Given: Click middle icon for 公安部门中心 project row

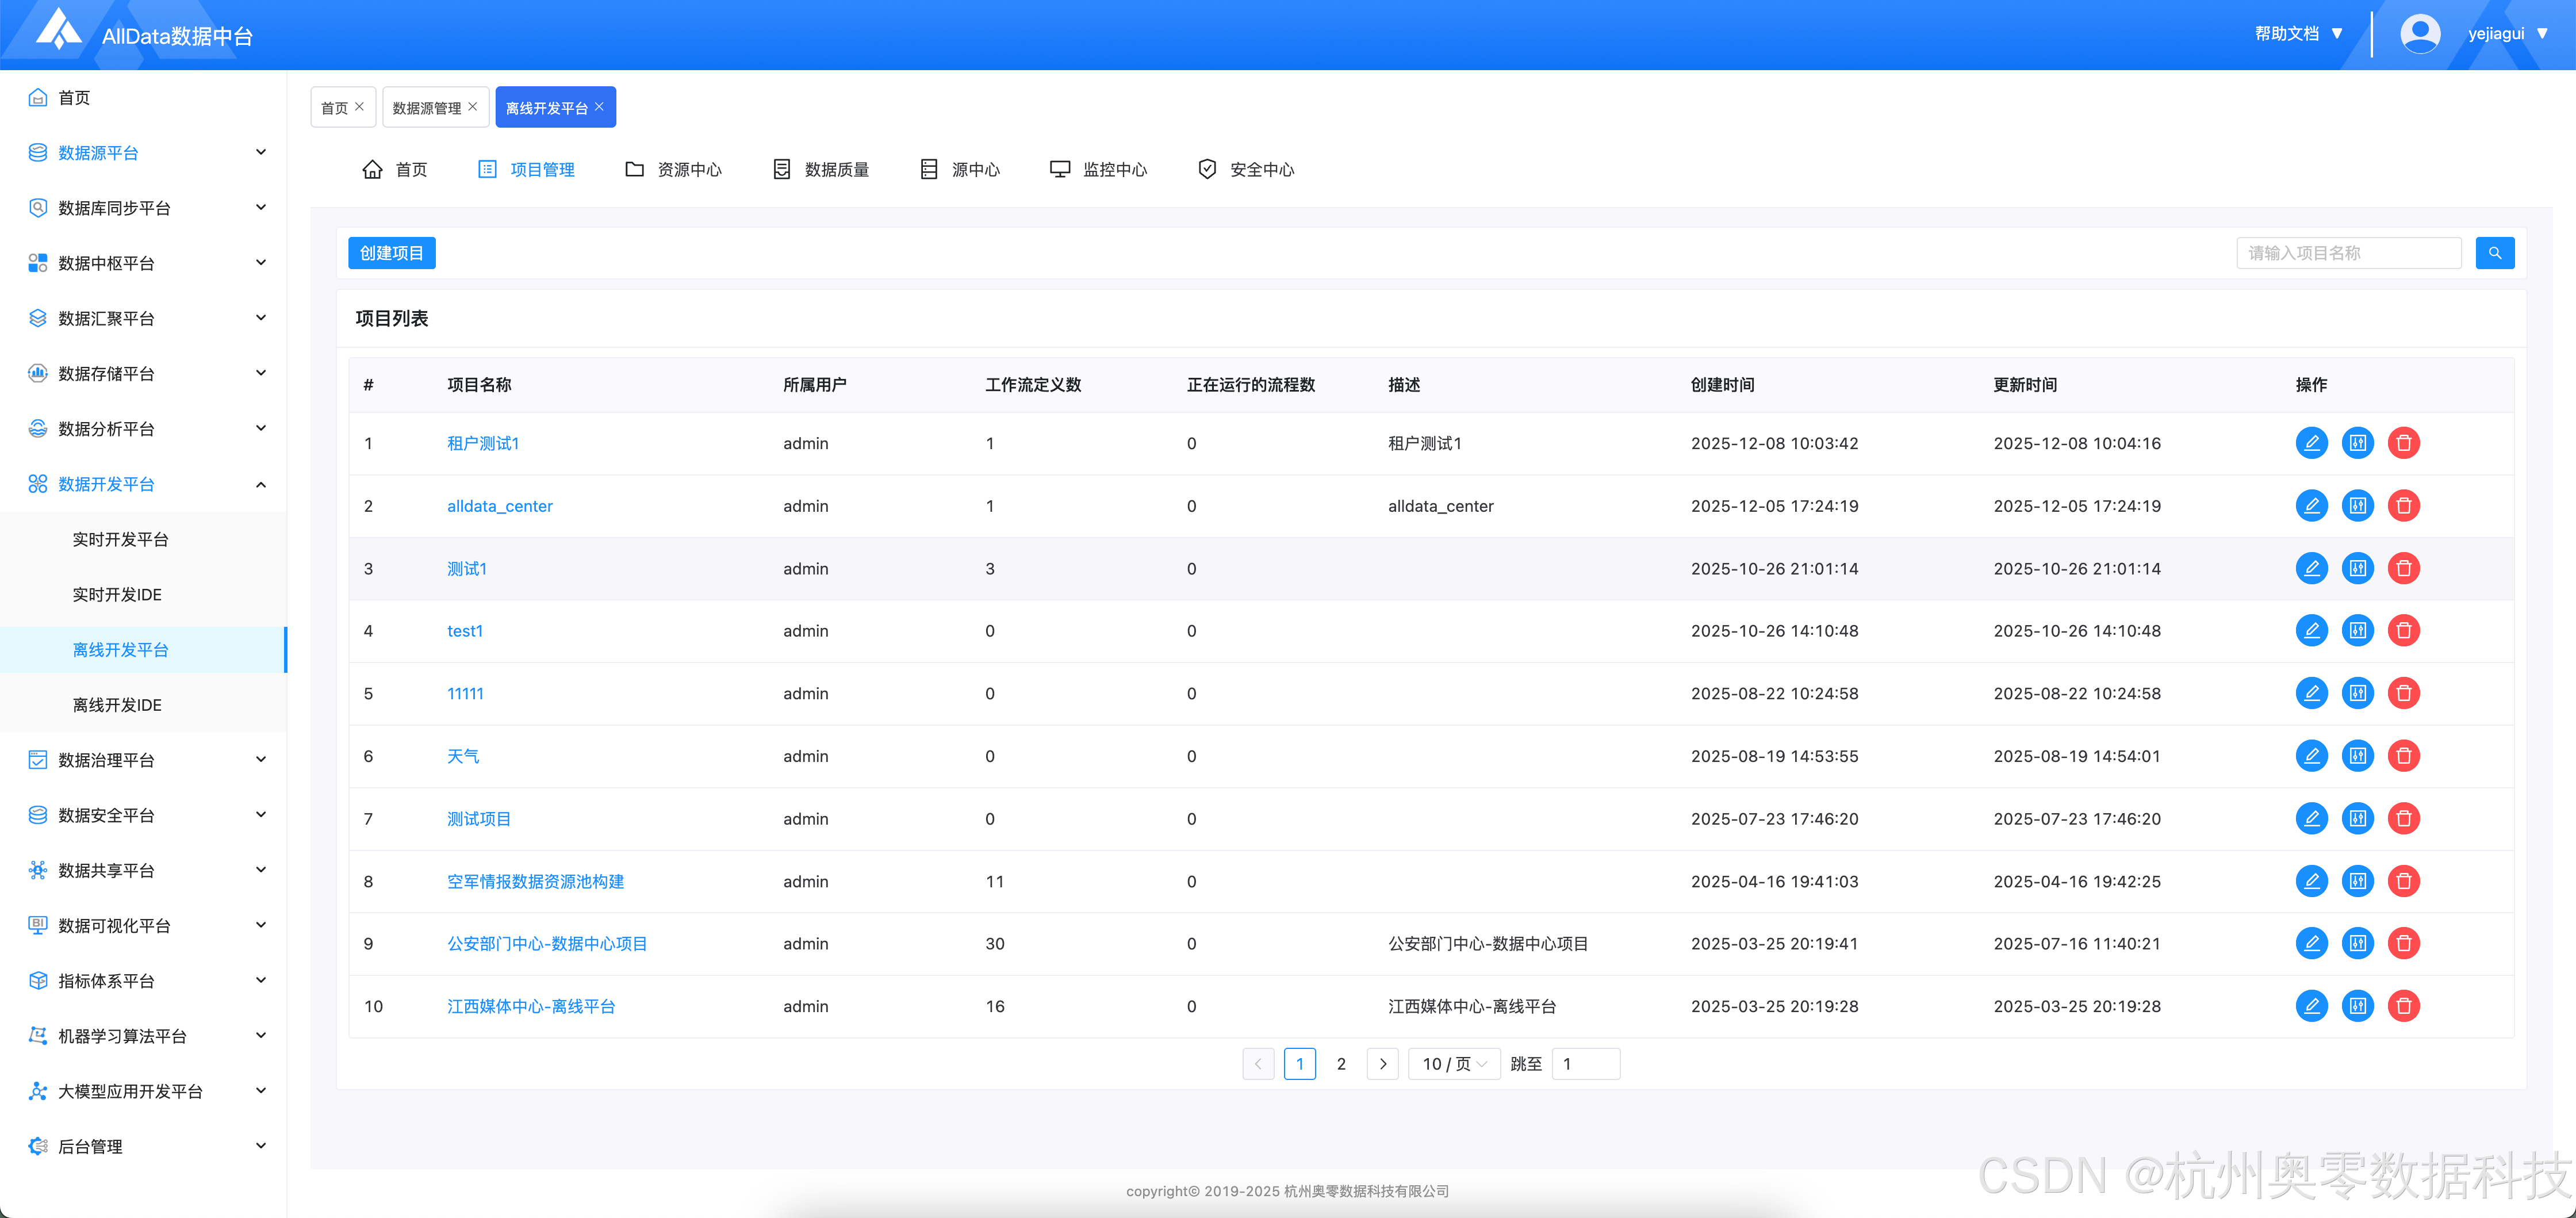Looking at the screenshot, I should pyautogui.click(x=2357, y=943).
